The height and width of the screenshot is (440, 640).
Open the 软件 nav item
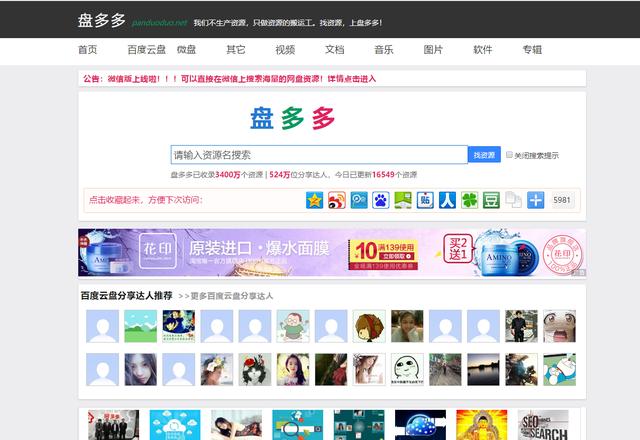click(x=483, y=49)
